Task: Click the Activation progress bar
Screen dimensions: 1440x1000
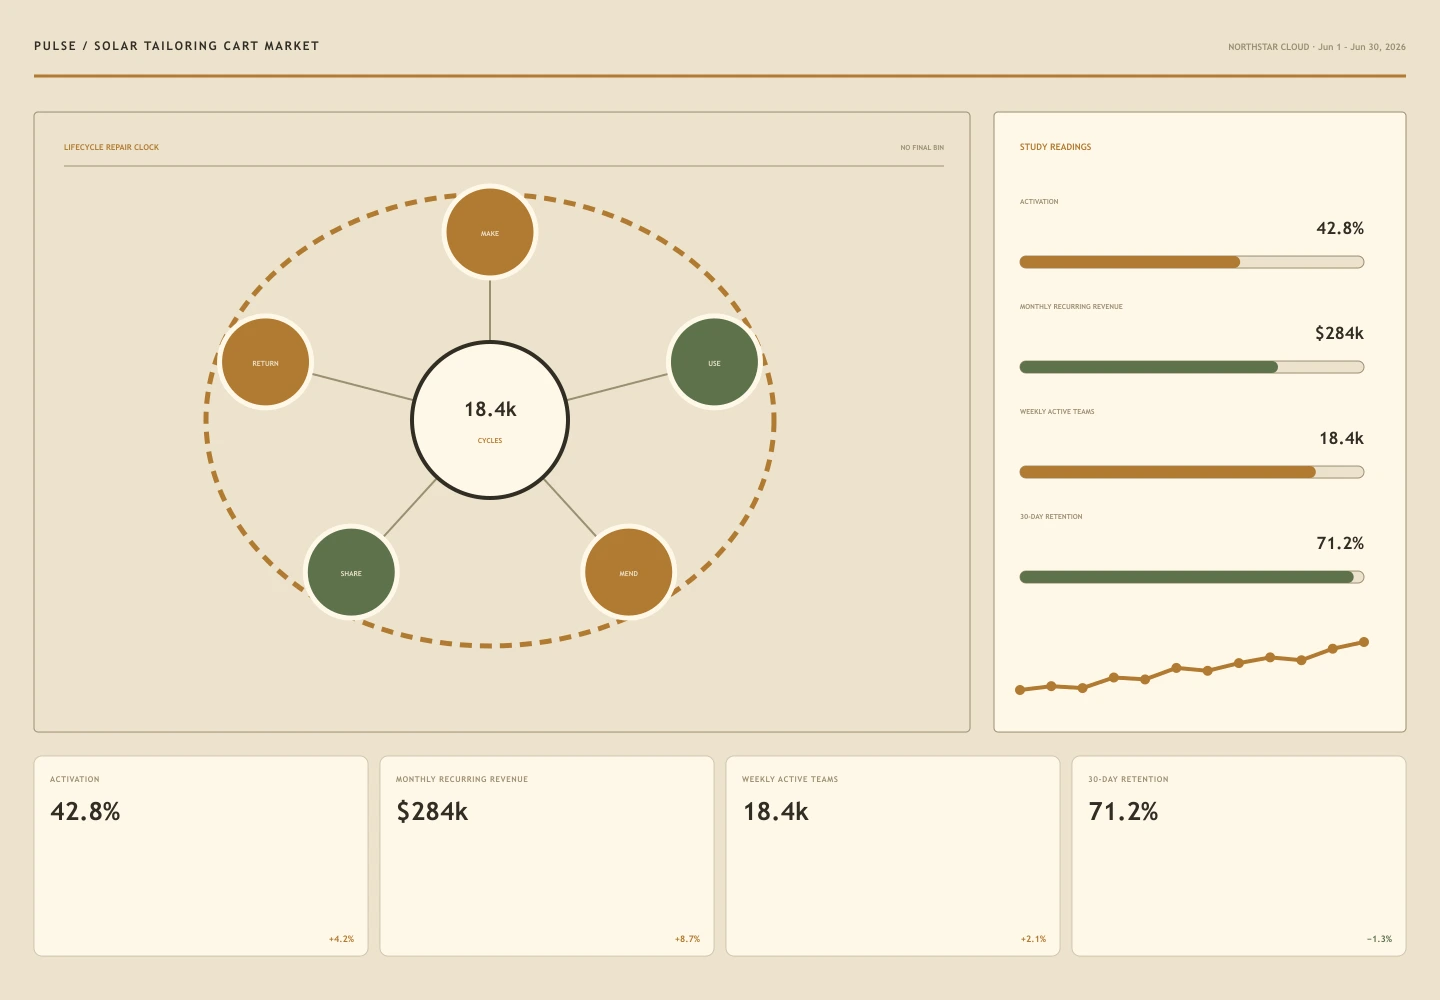Action: [x=1192, y=262]
